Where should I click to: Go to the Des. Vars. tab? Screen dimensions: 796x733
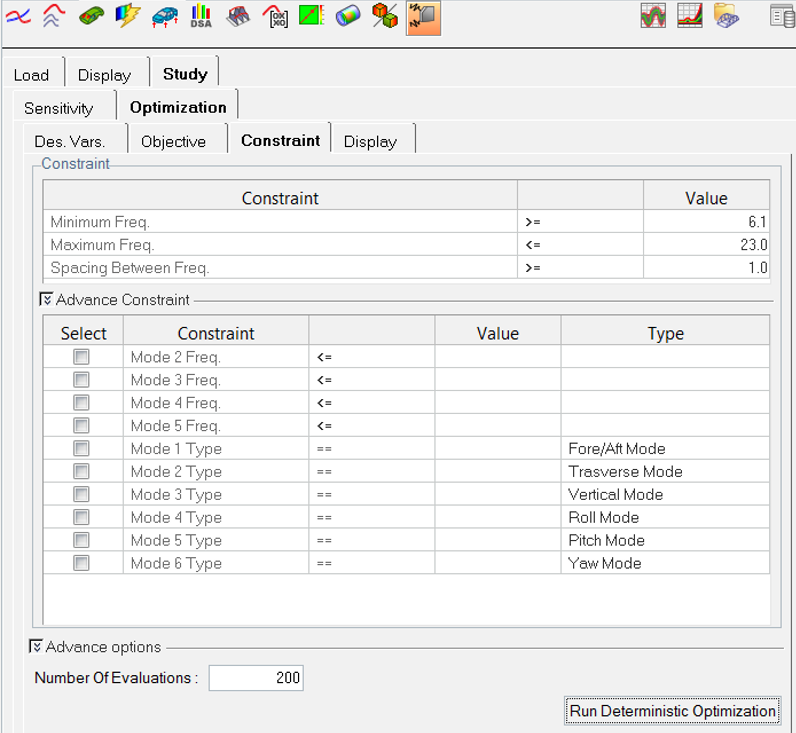(x=70, y=141)
